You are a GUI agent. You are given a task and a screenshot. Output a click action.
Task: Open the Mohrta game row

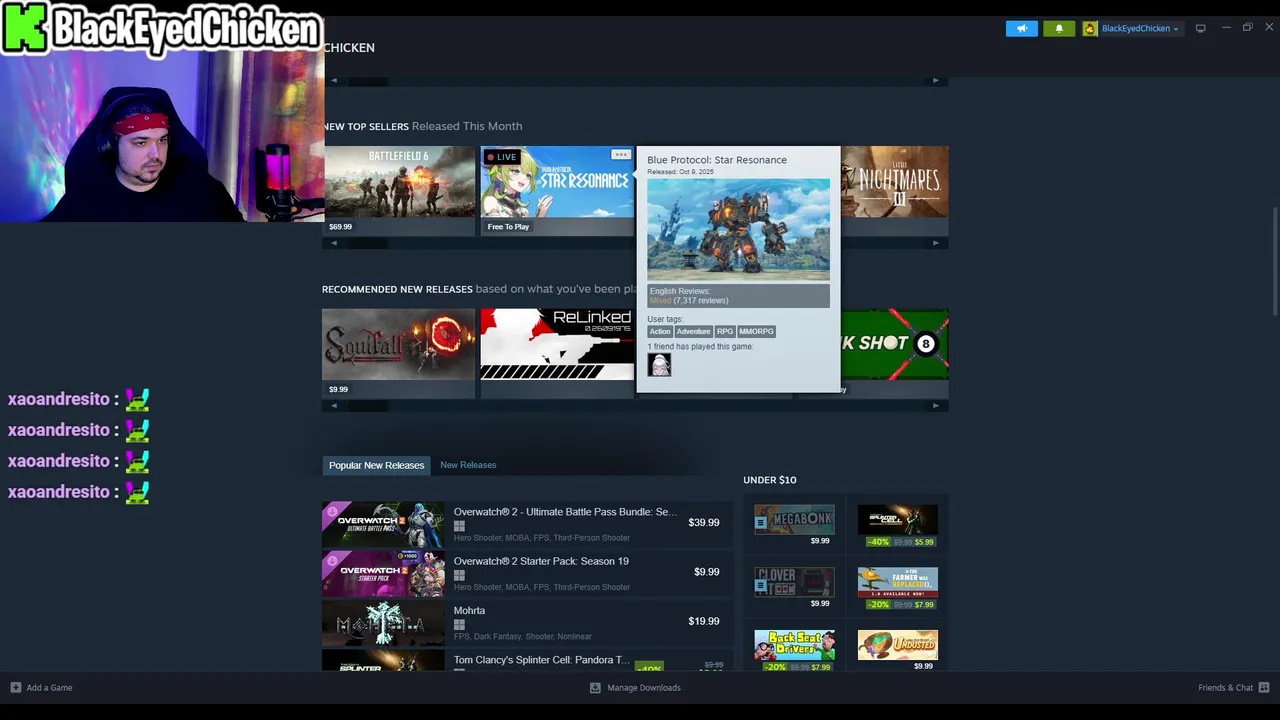click(x=527, y=622)
